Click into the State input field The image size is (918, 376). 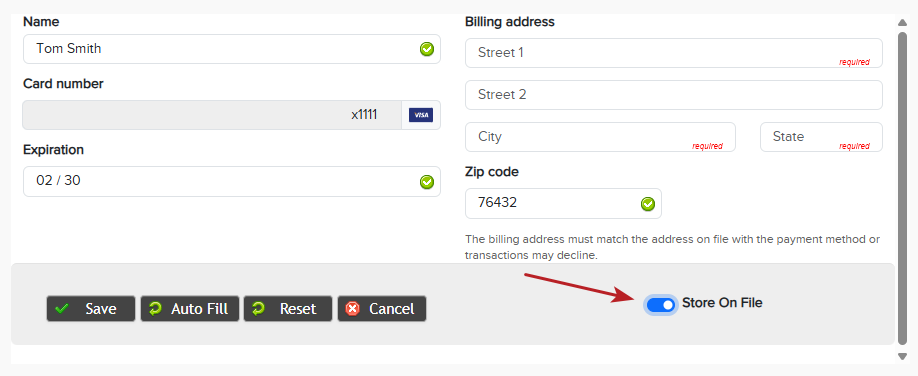(x=821, y=137)
